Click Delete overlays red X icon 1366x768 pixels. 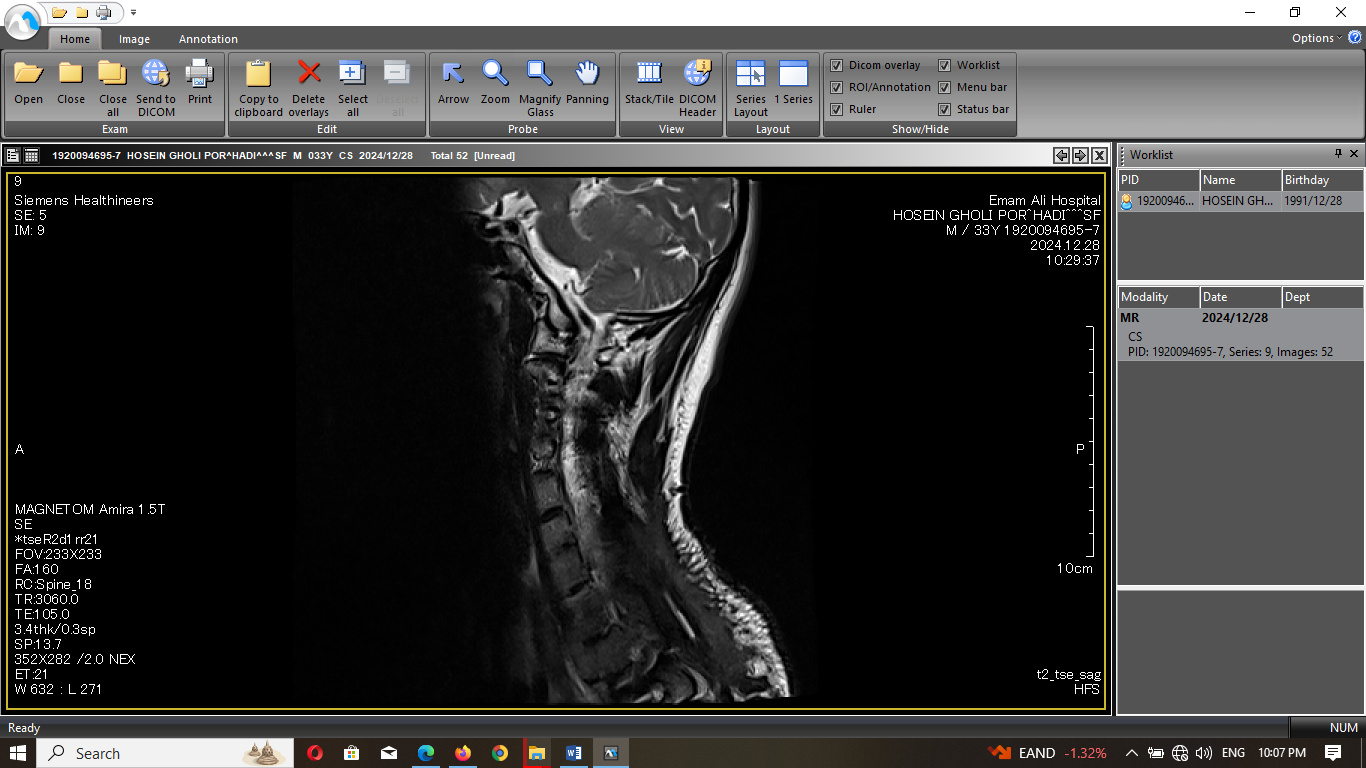pos(309,88)
